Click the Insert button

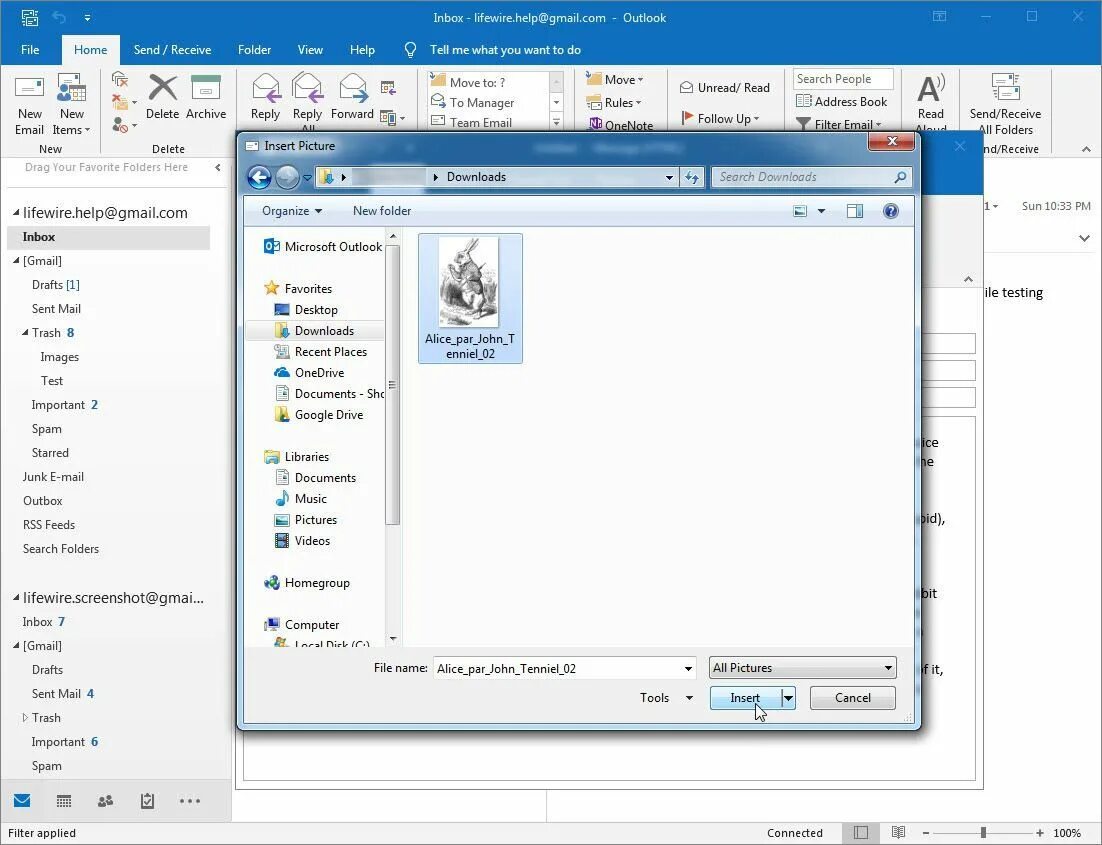coord(745,698)
